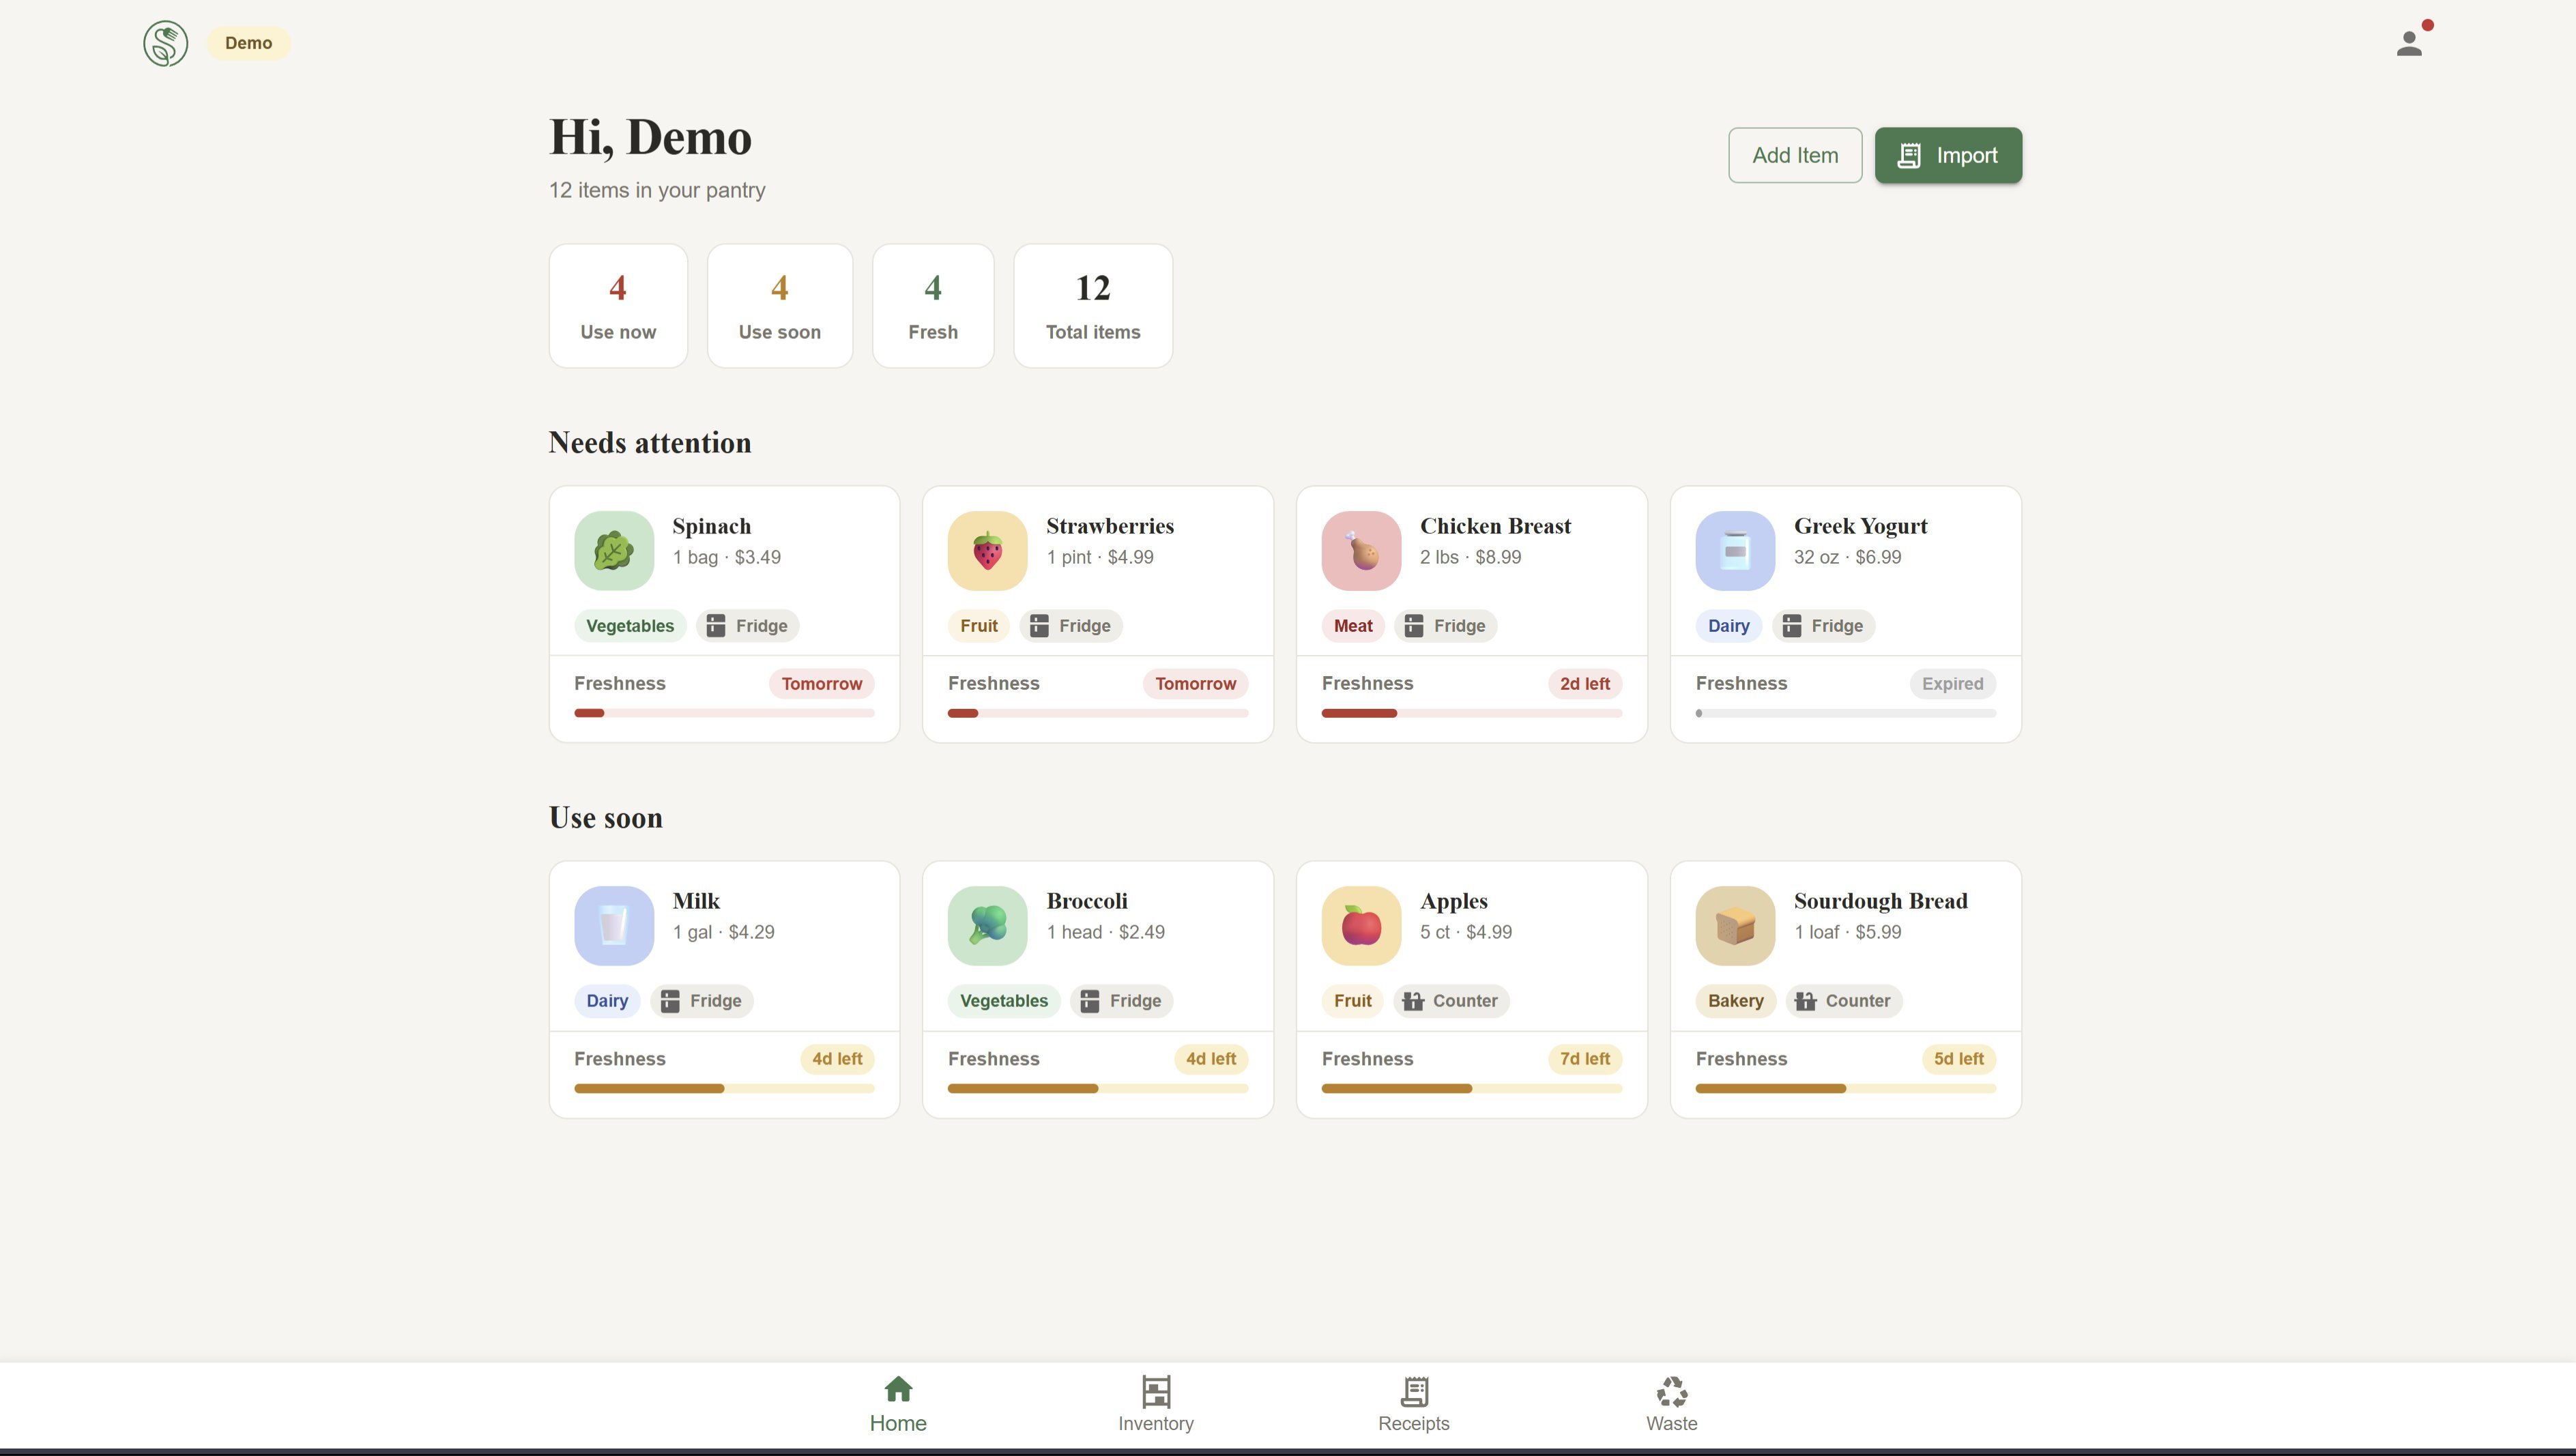Click the Bakery category tag
The height and width of the screenshot is (1456, 2576).
(x=1736, y=1001)
